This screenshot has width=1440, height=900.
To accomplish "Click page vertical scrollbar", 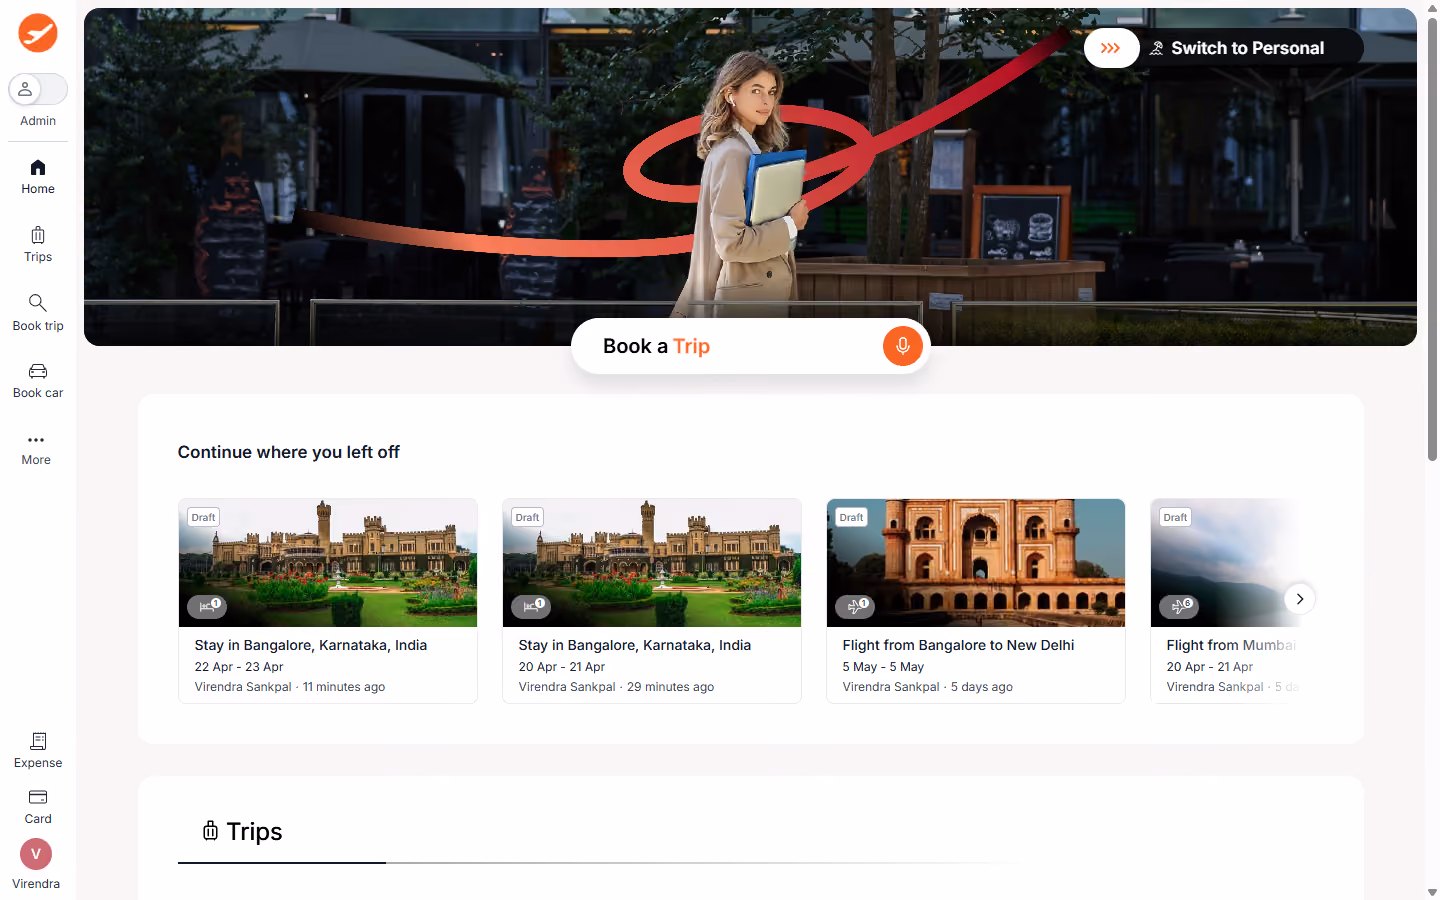I will click(x=1432, y=240).
